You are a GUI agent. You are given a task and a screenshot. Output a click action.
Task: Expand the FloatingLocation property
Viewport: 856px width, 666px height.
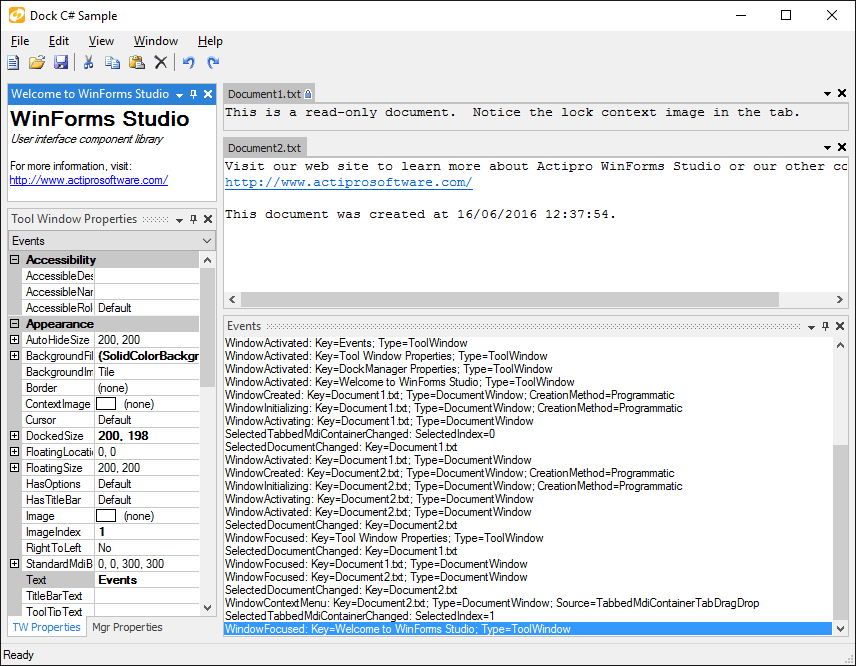click(x=15, y=452)
